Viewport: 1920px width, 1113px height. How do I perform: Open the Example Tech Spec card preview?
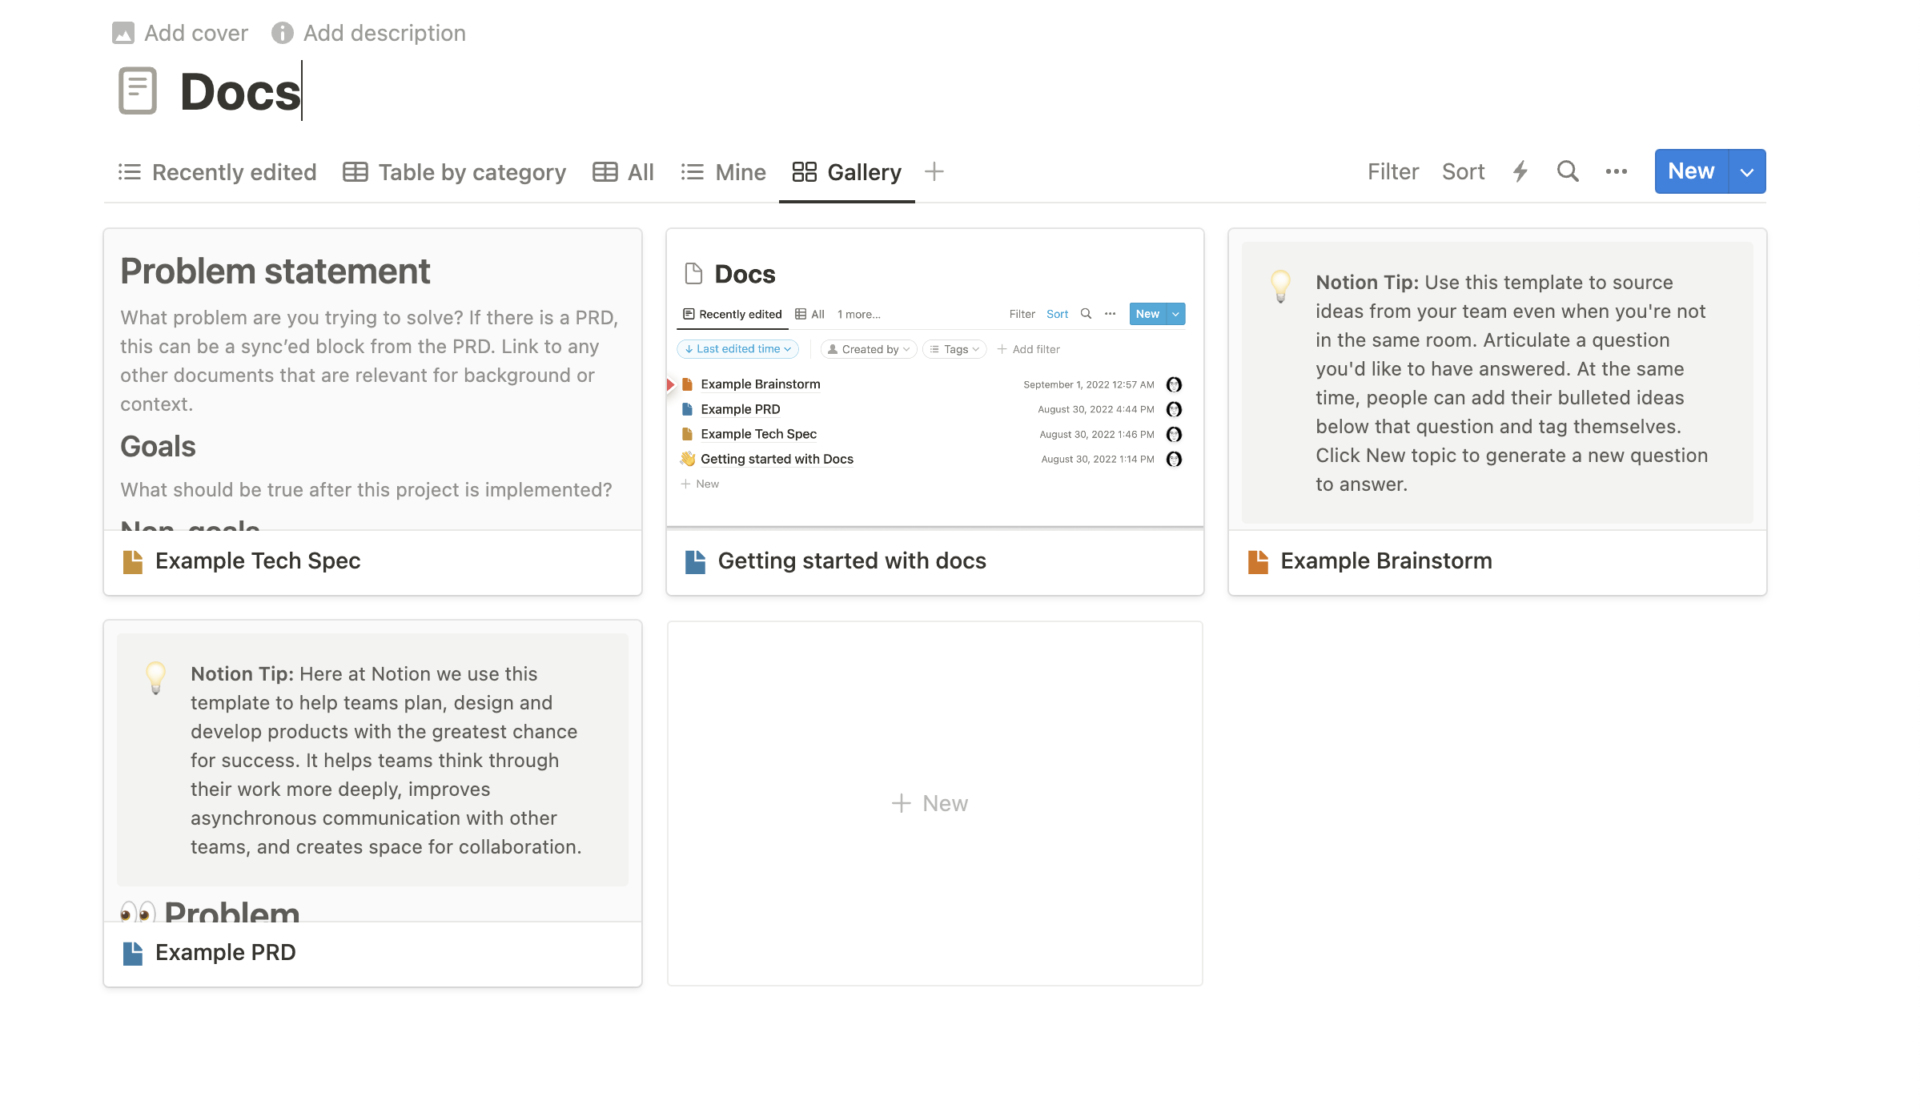click(372, 380)
